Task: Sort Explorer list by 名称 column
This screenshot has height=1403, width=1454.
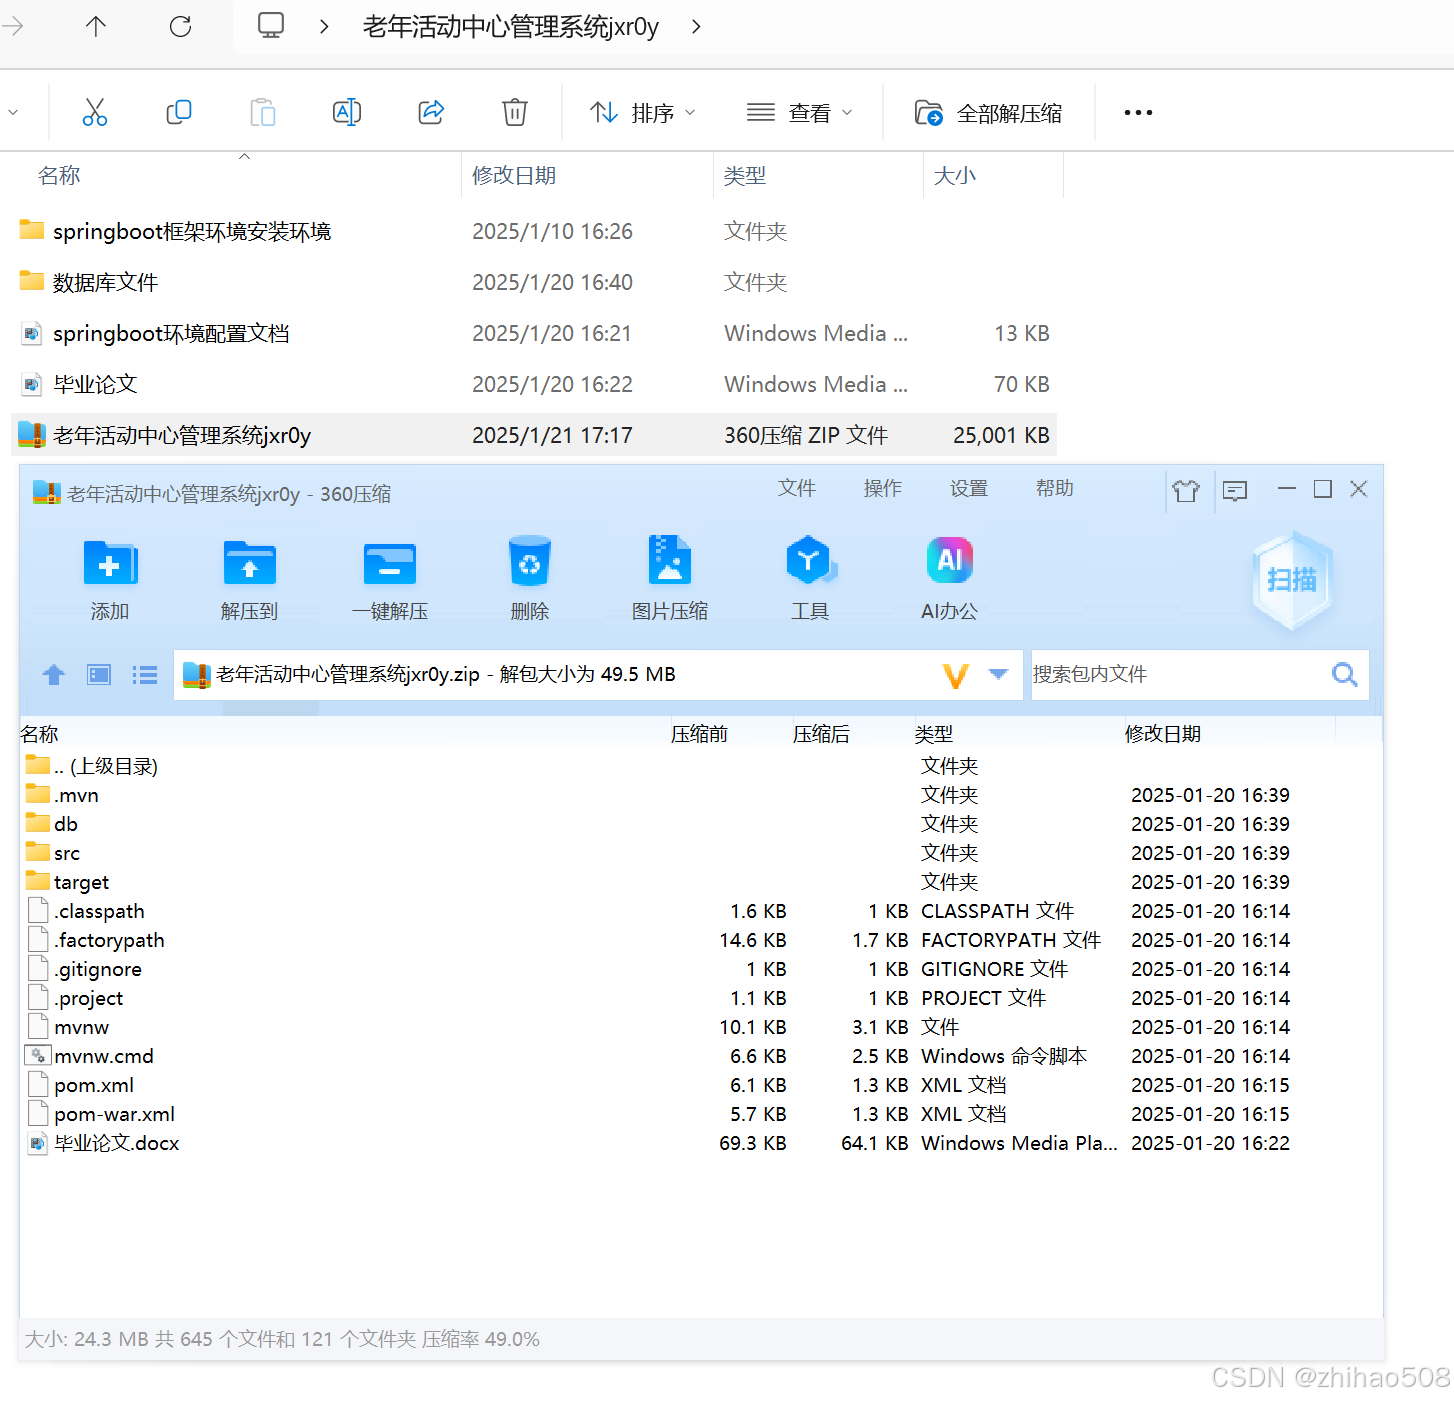Action: 59,176
